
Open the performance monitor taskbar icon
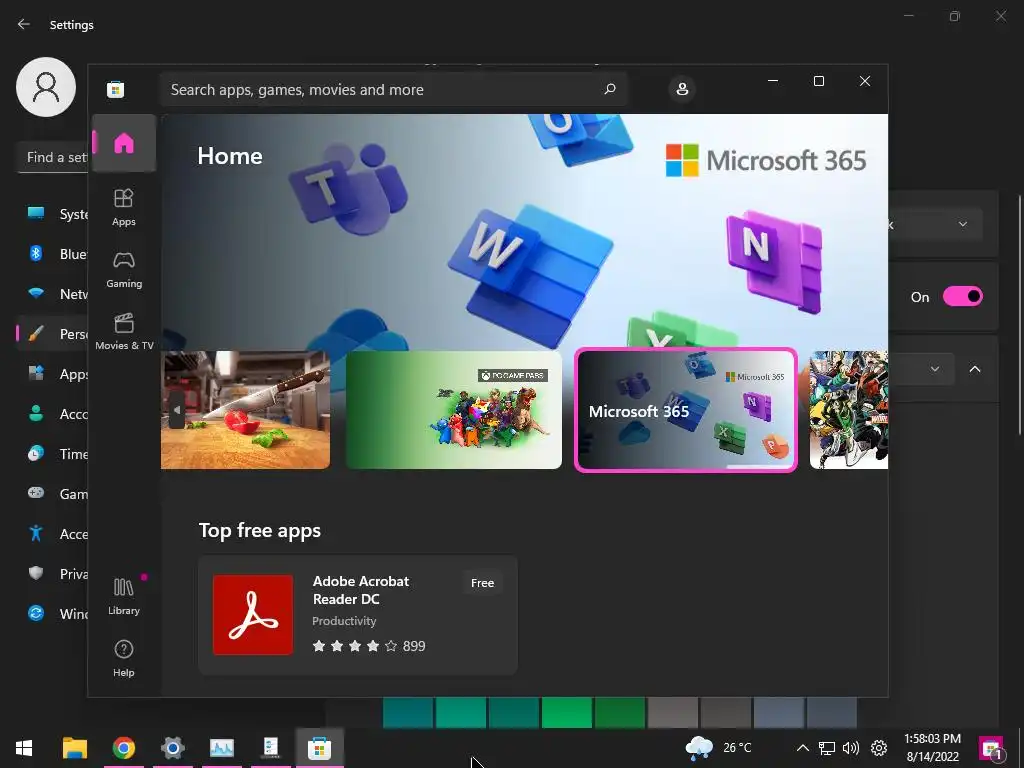(221, 748)
